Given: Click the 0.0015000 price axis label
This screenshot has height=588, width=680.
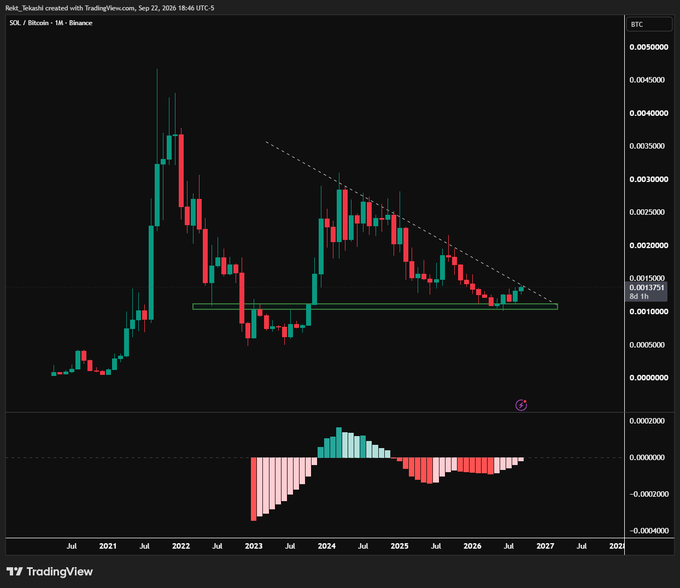Looking at the screenshot, I should pos(647,278).
